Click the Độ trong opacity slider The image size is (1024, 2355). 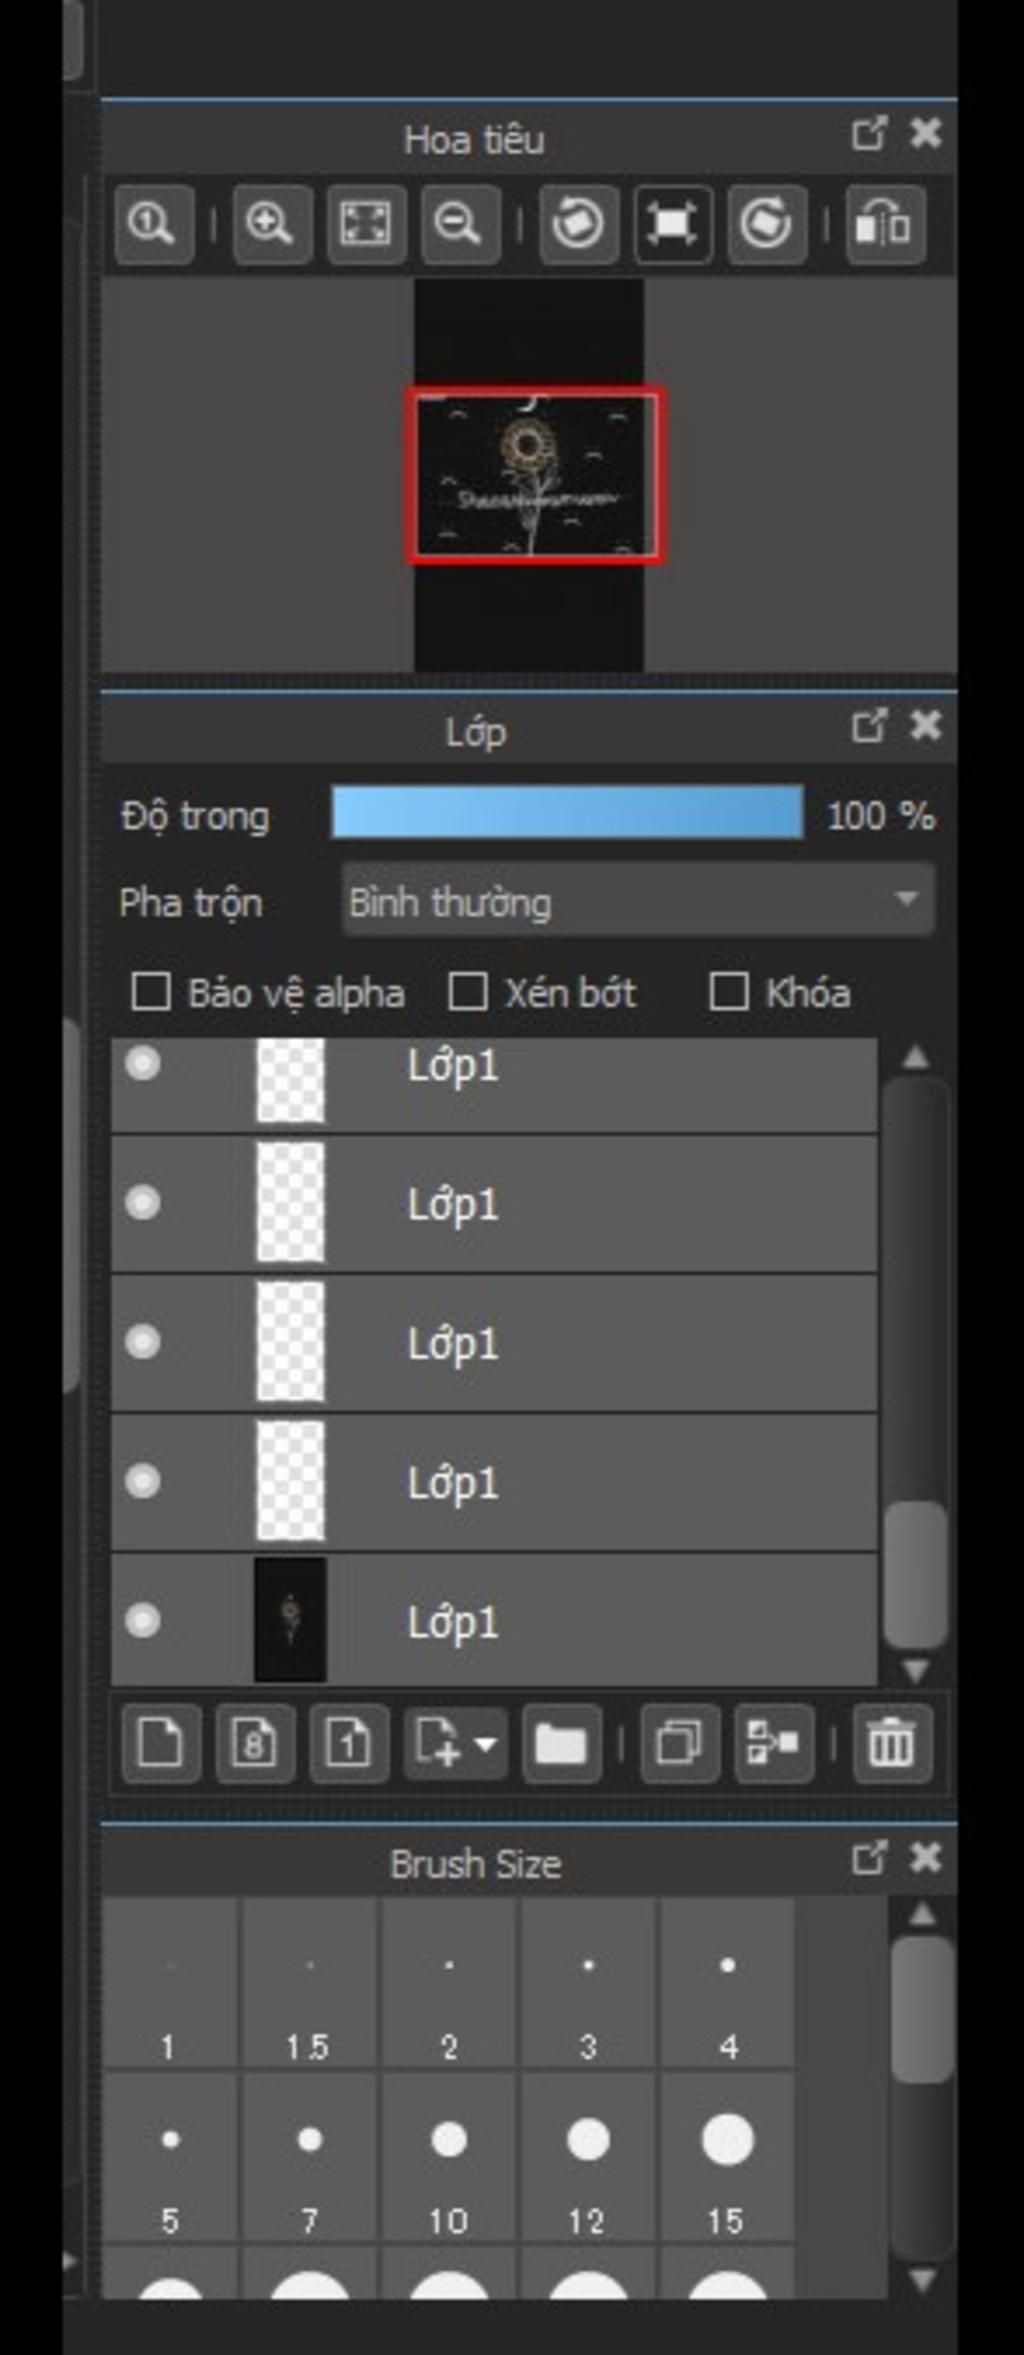[x=567, y=812]
